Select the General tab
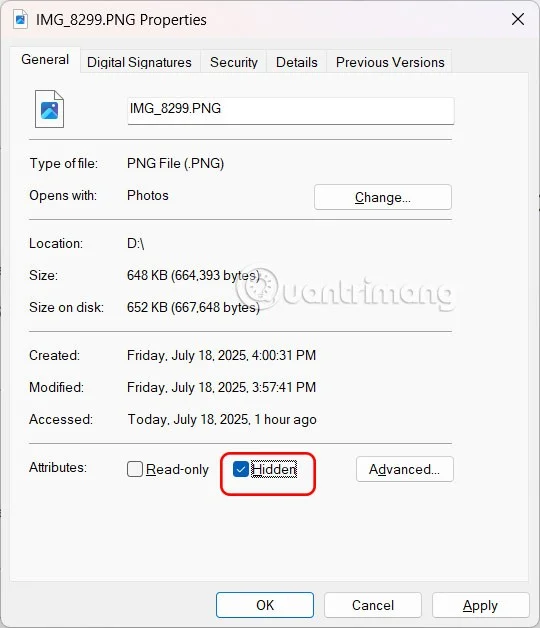The image size is (540, 628). pos(45,60)
